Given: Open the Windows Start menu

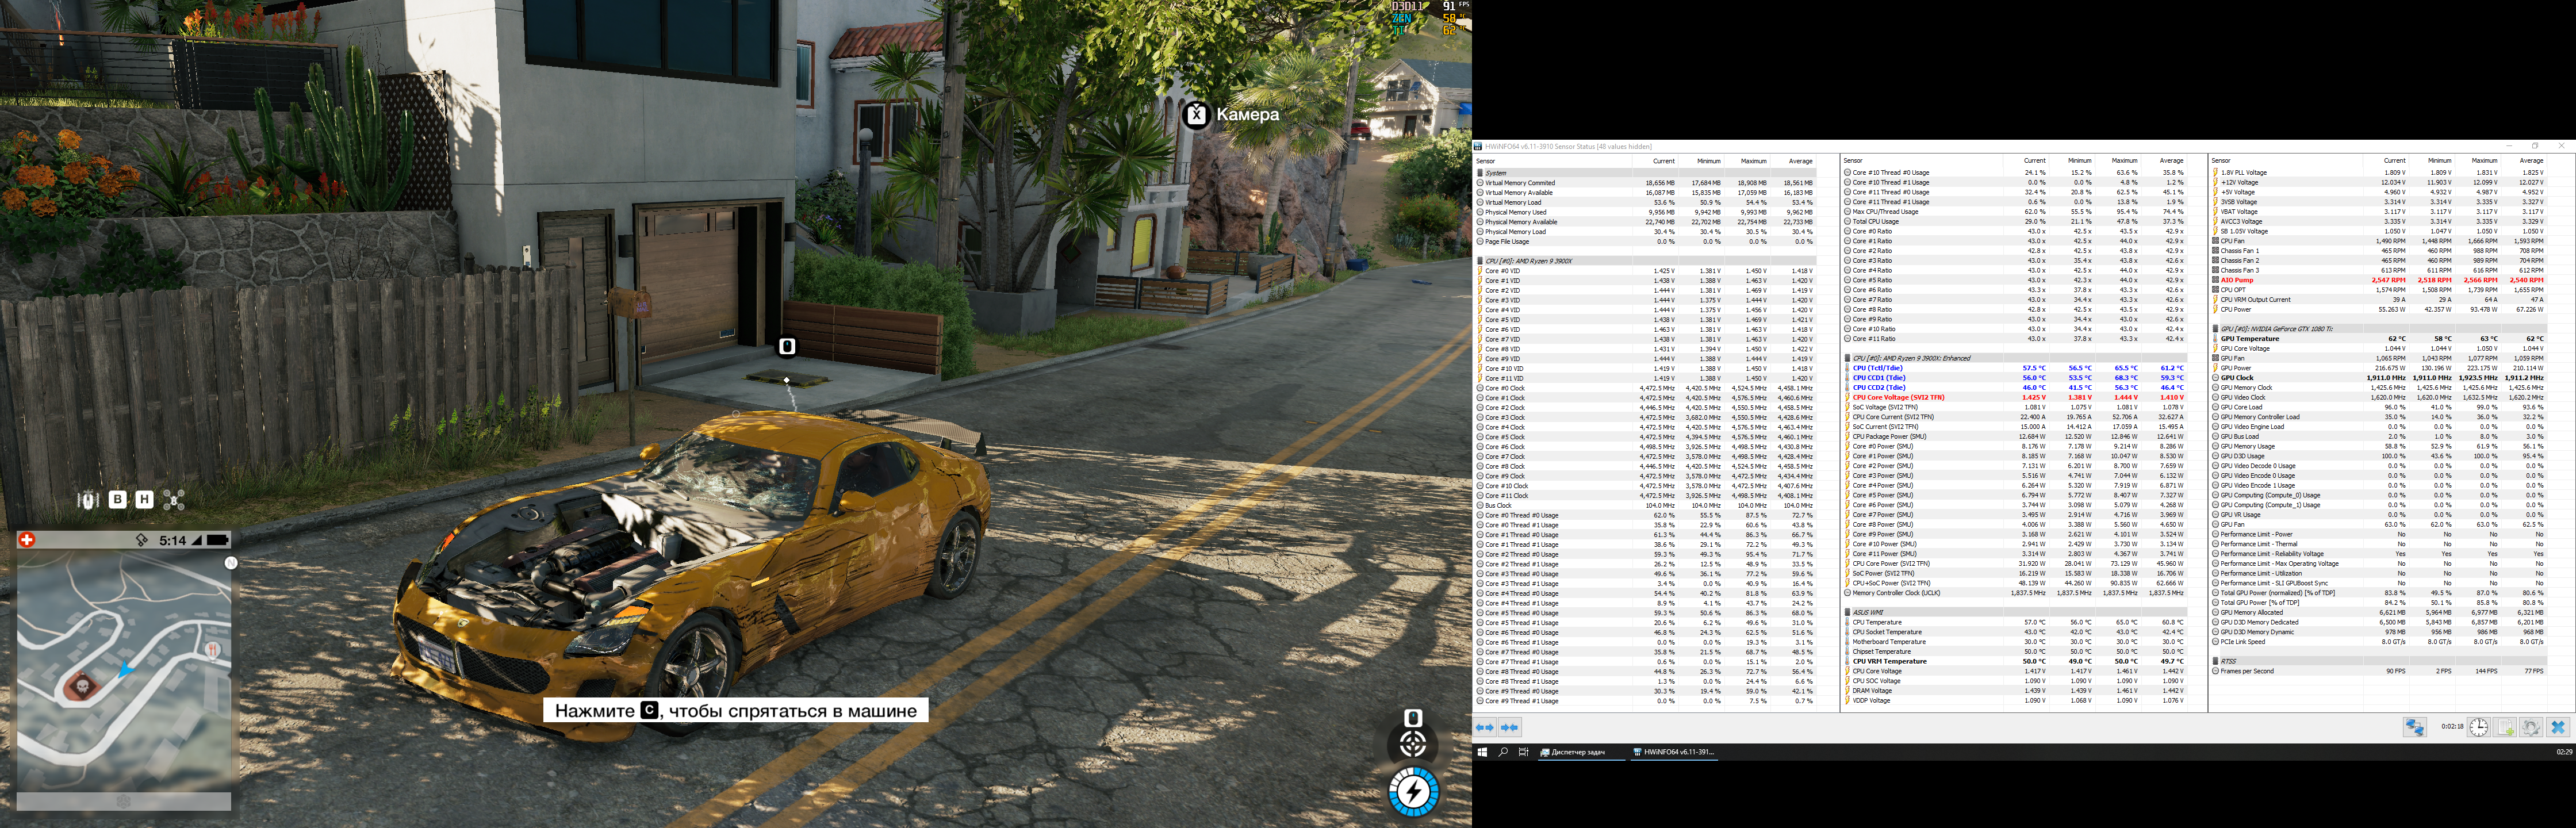Looking at the screenshot, I should pos(1482,752).
